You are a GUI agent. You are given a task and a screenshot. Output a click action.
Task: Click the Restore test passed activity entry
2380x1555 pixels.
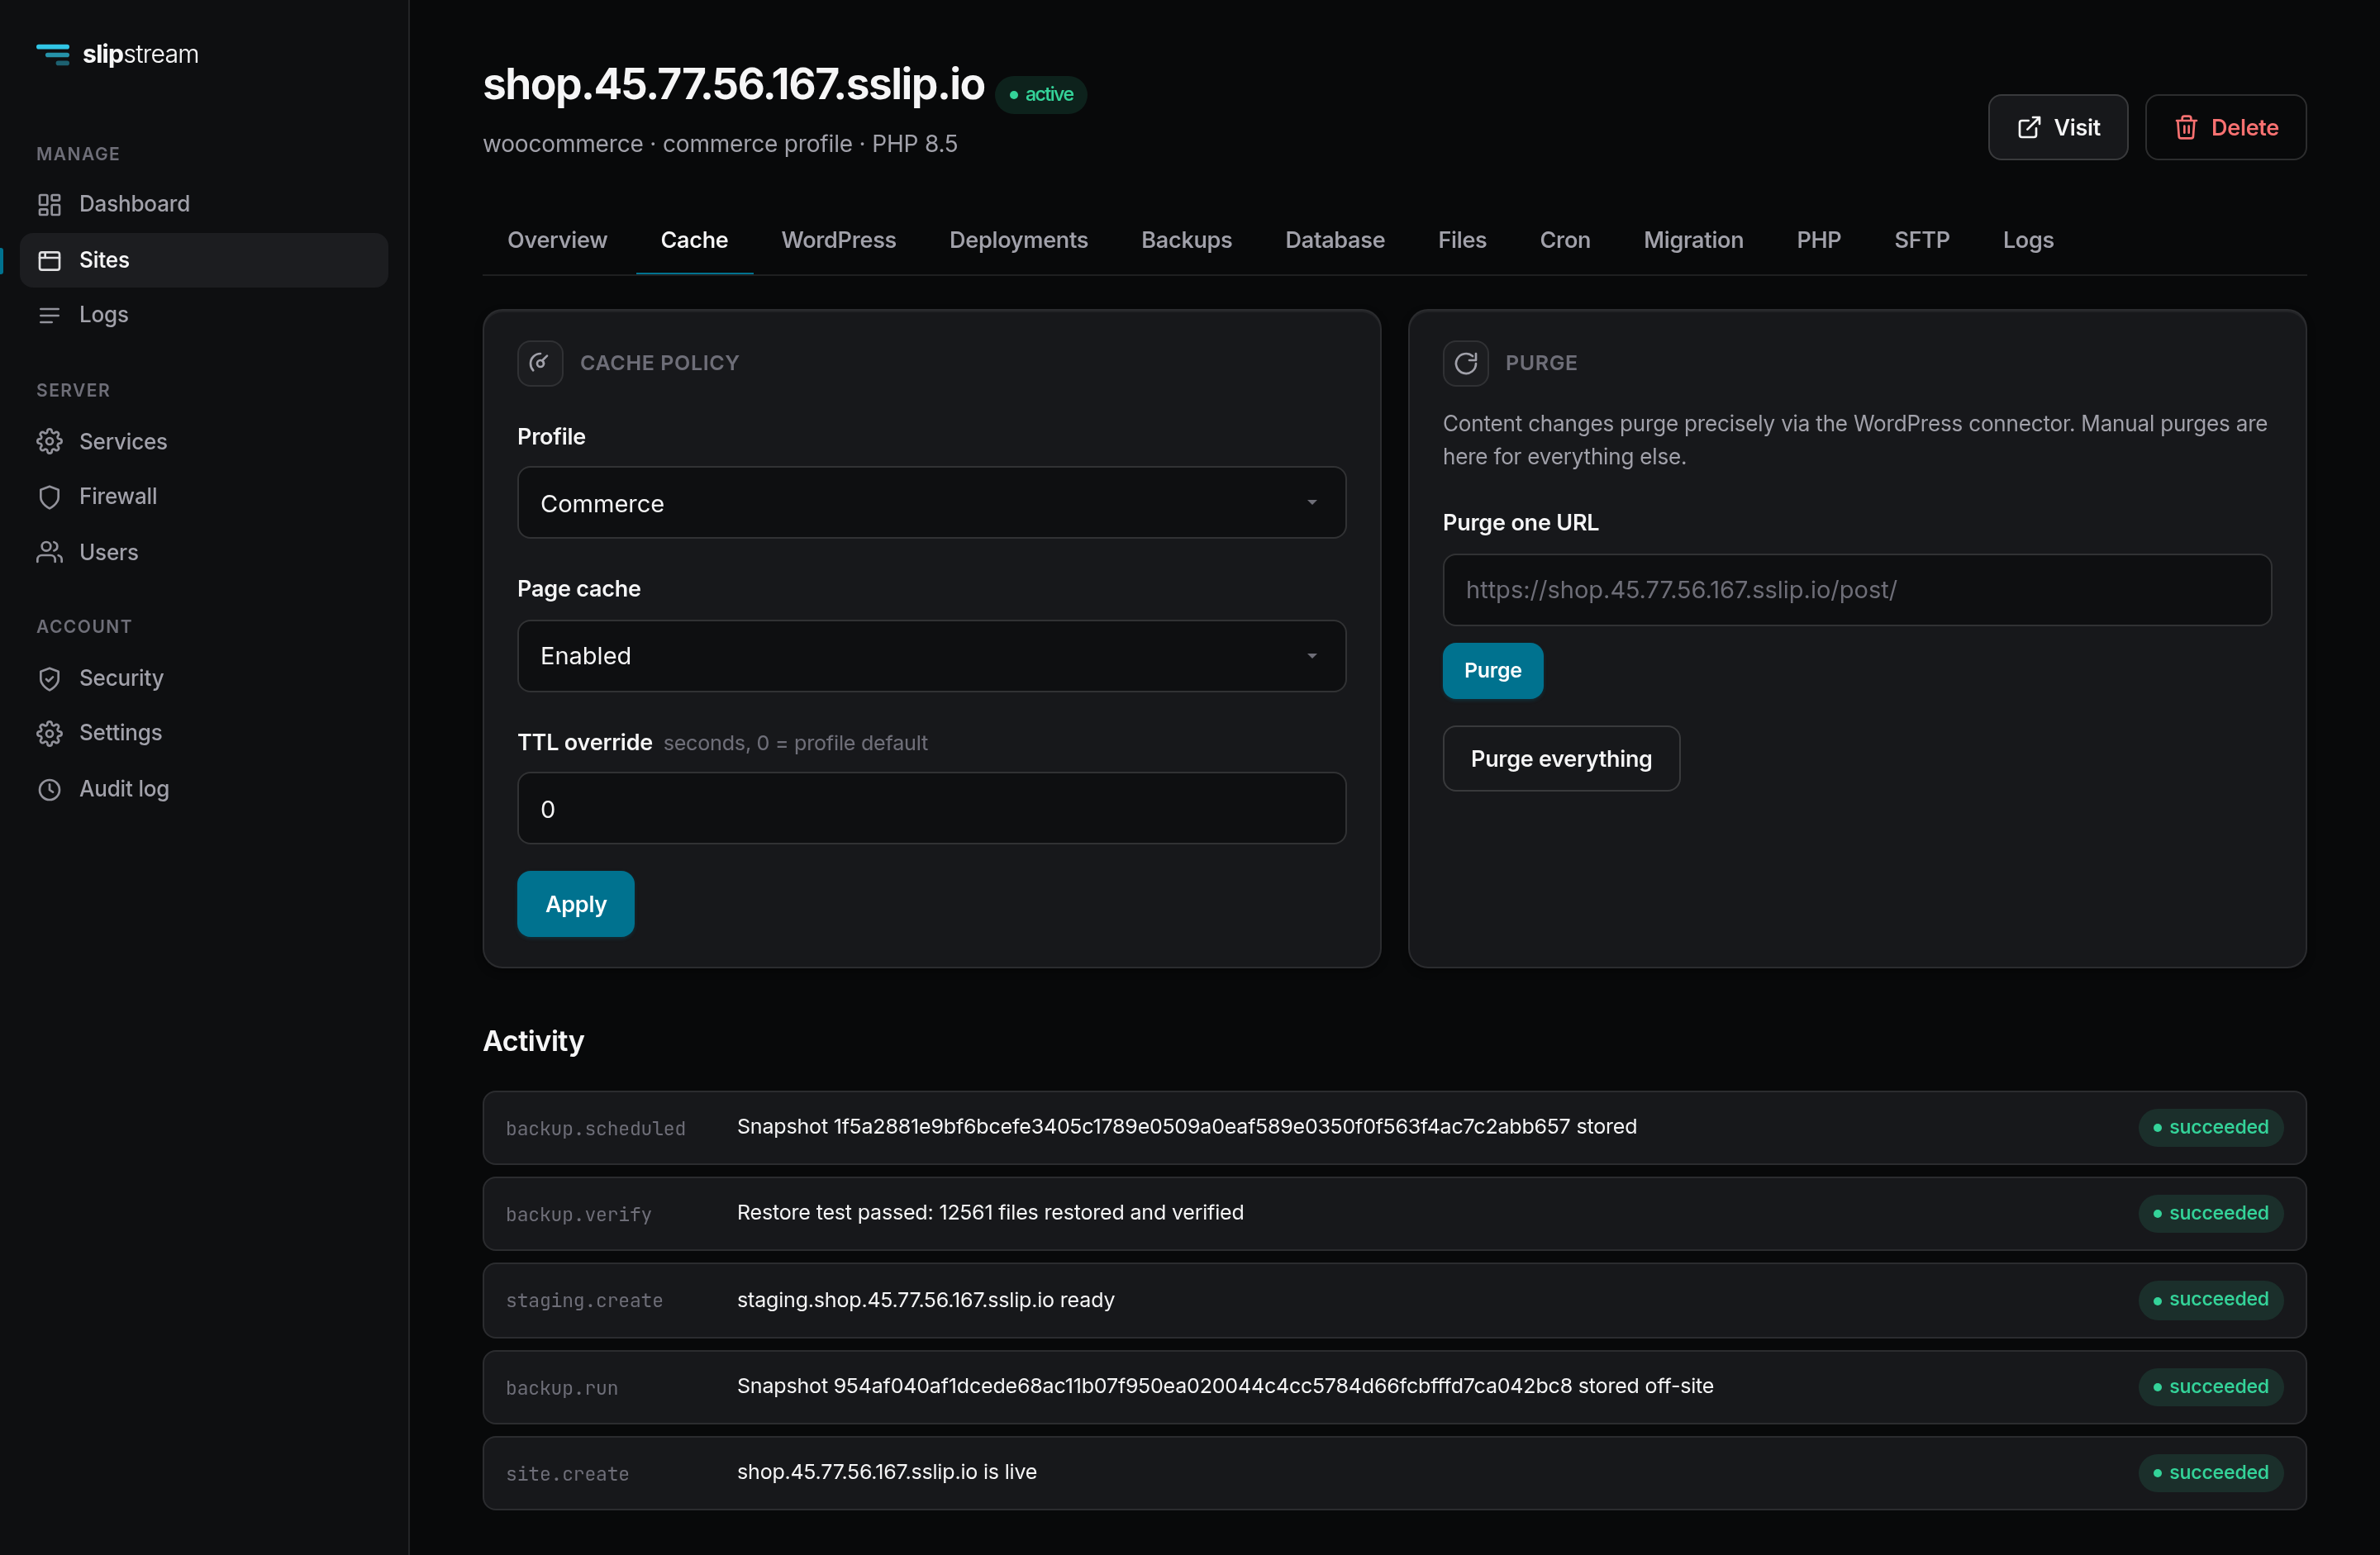(x=1394, y=1214)
